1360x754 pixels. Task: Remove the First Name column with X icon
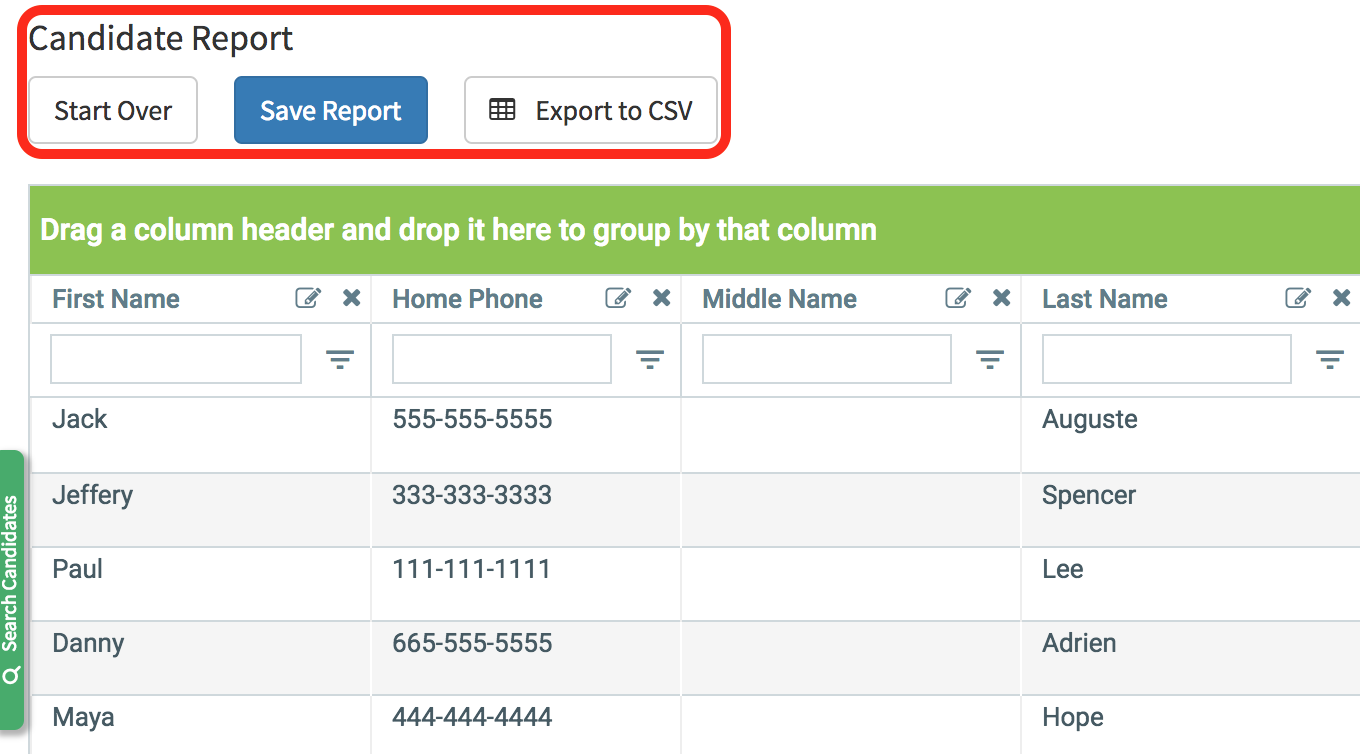coord(351,298)
